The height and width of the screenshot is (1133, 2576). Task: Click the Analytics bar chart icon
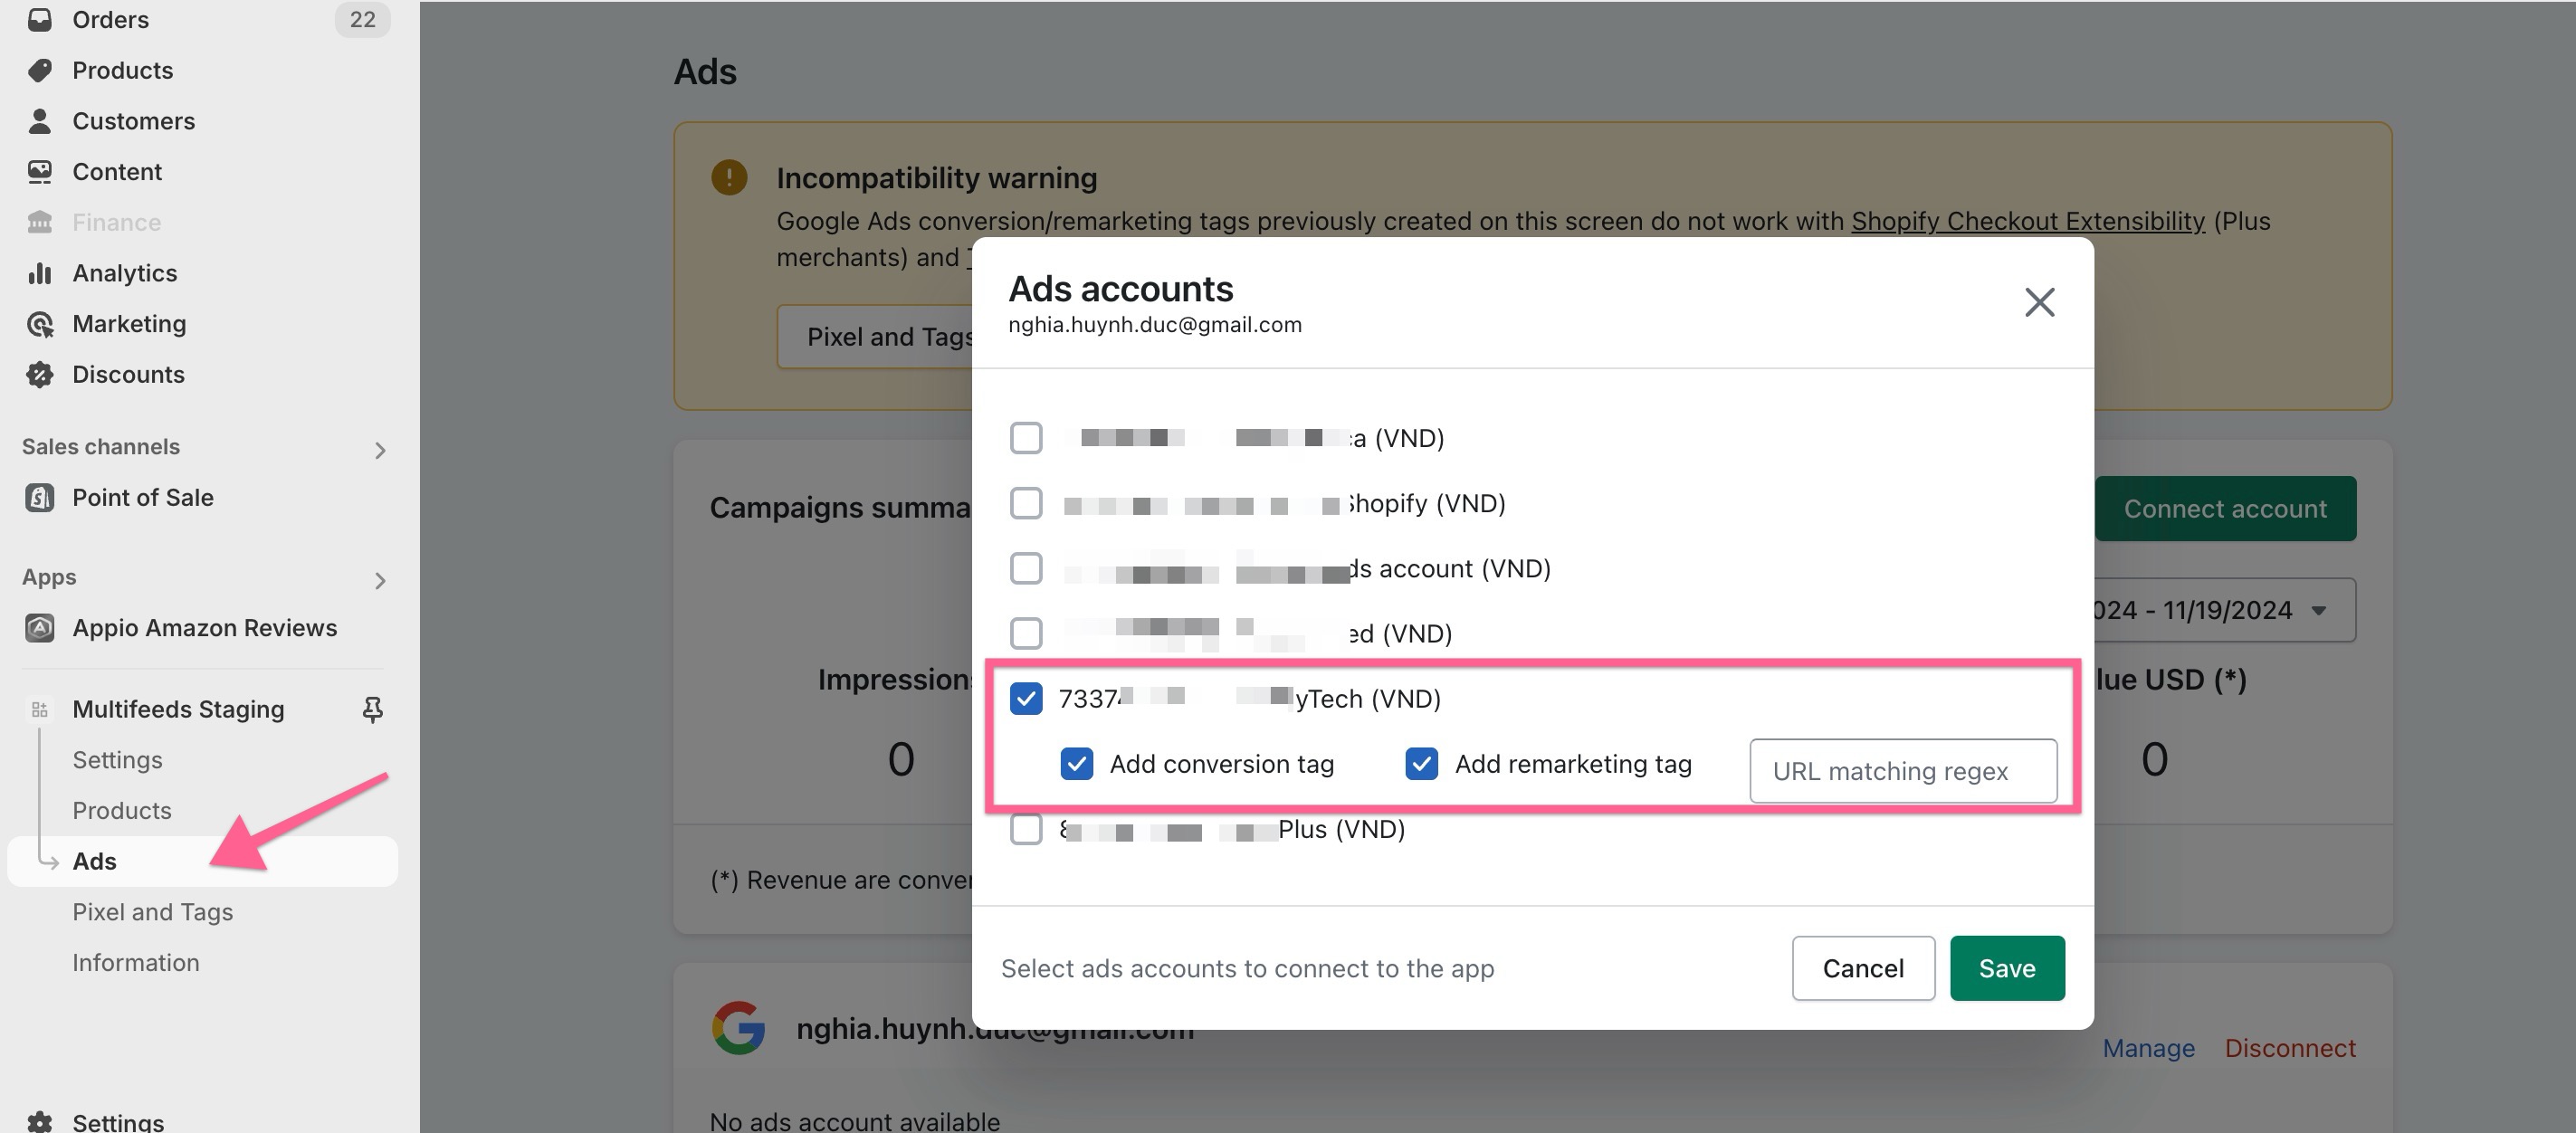(x=39, y=273)
